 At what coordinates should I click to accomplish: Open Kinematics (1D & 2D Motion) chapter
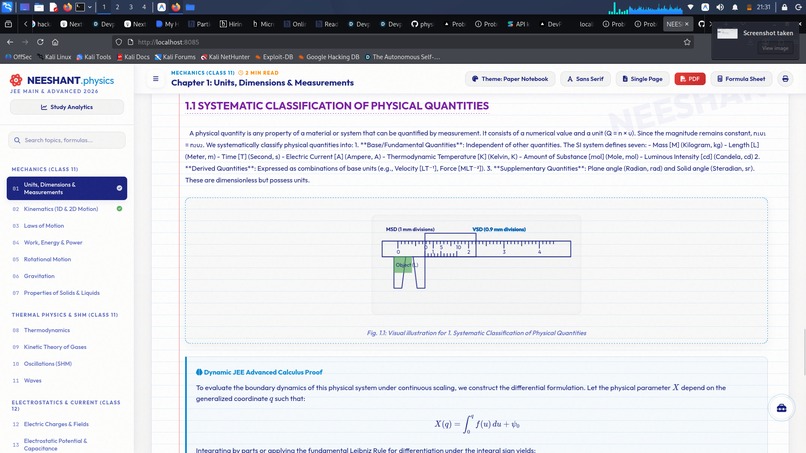tap(67, 209)
